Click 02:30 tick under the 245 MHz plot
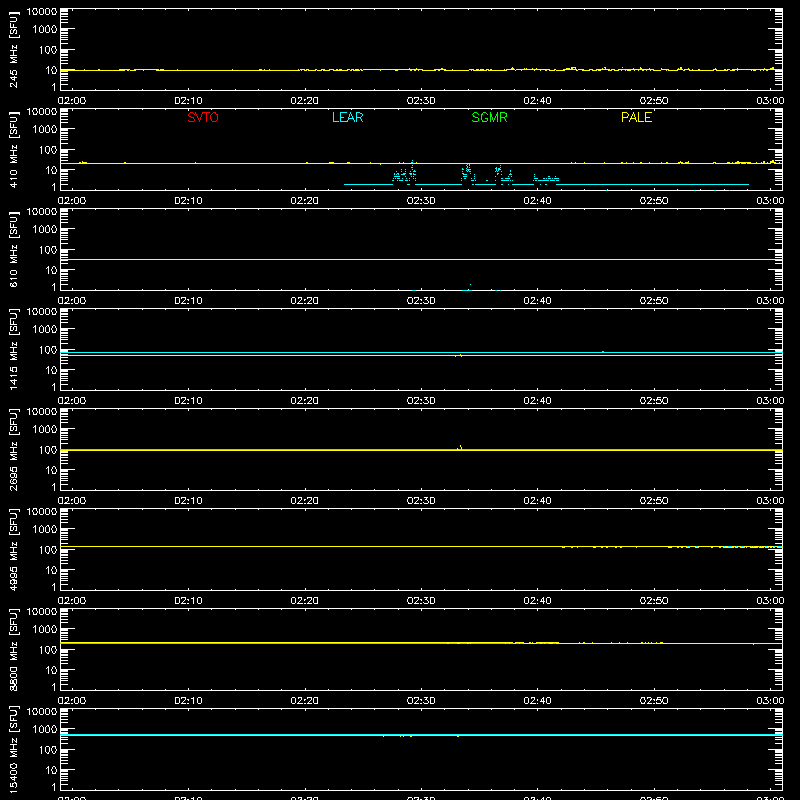The image size is (800, 800). tap(421, 101)
